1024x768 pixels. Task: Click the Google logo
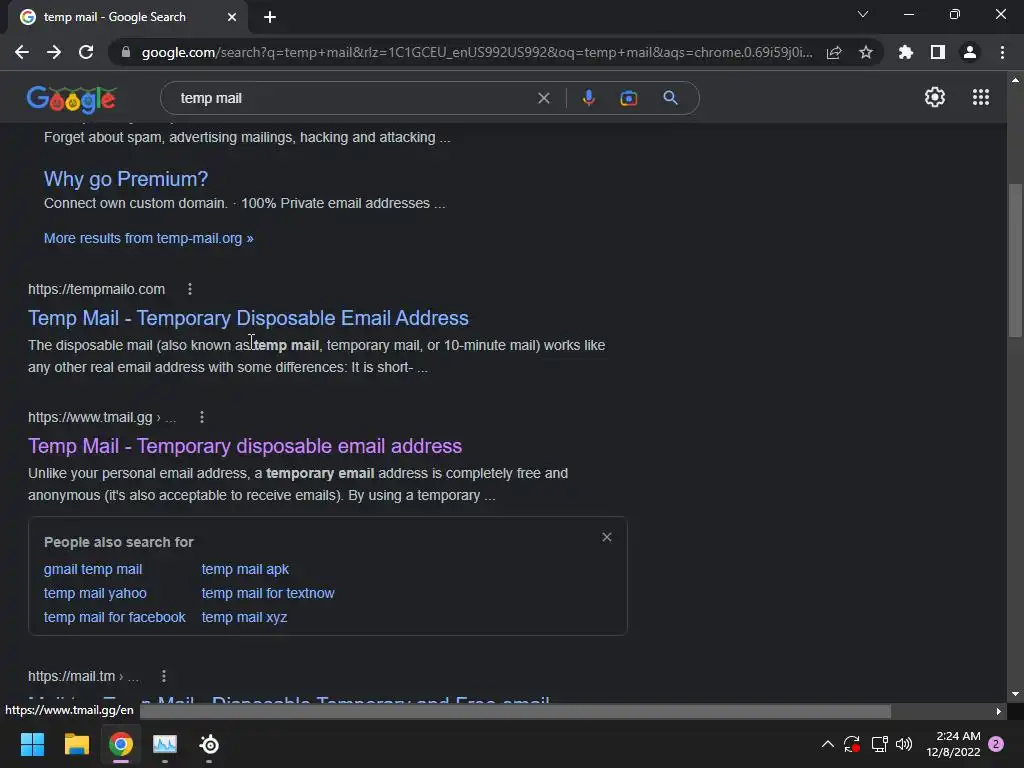tap(72, 98)
